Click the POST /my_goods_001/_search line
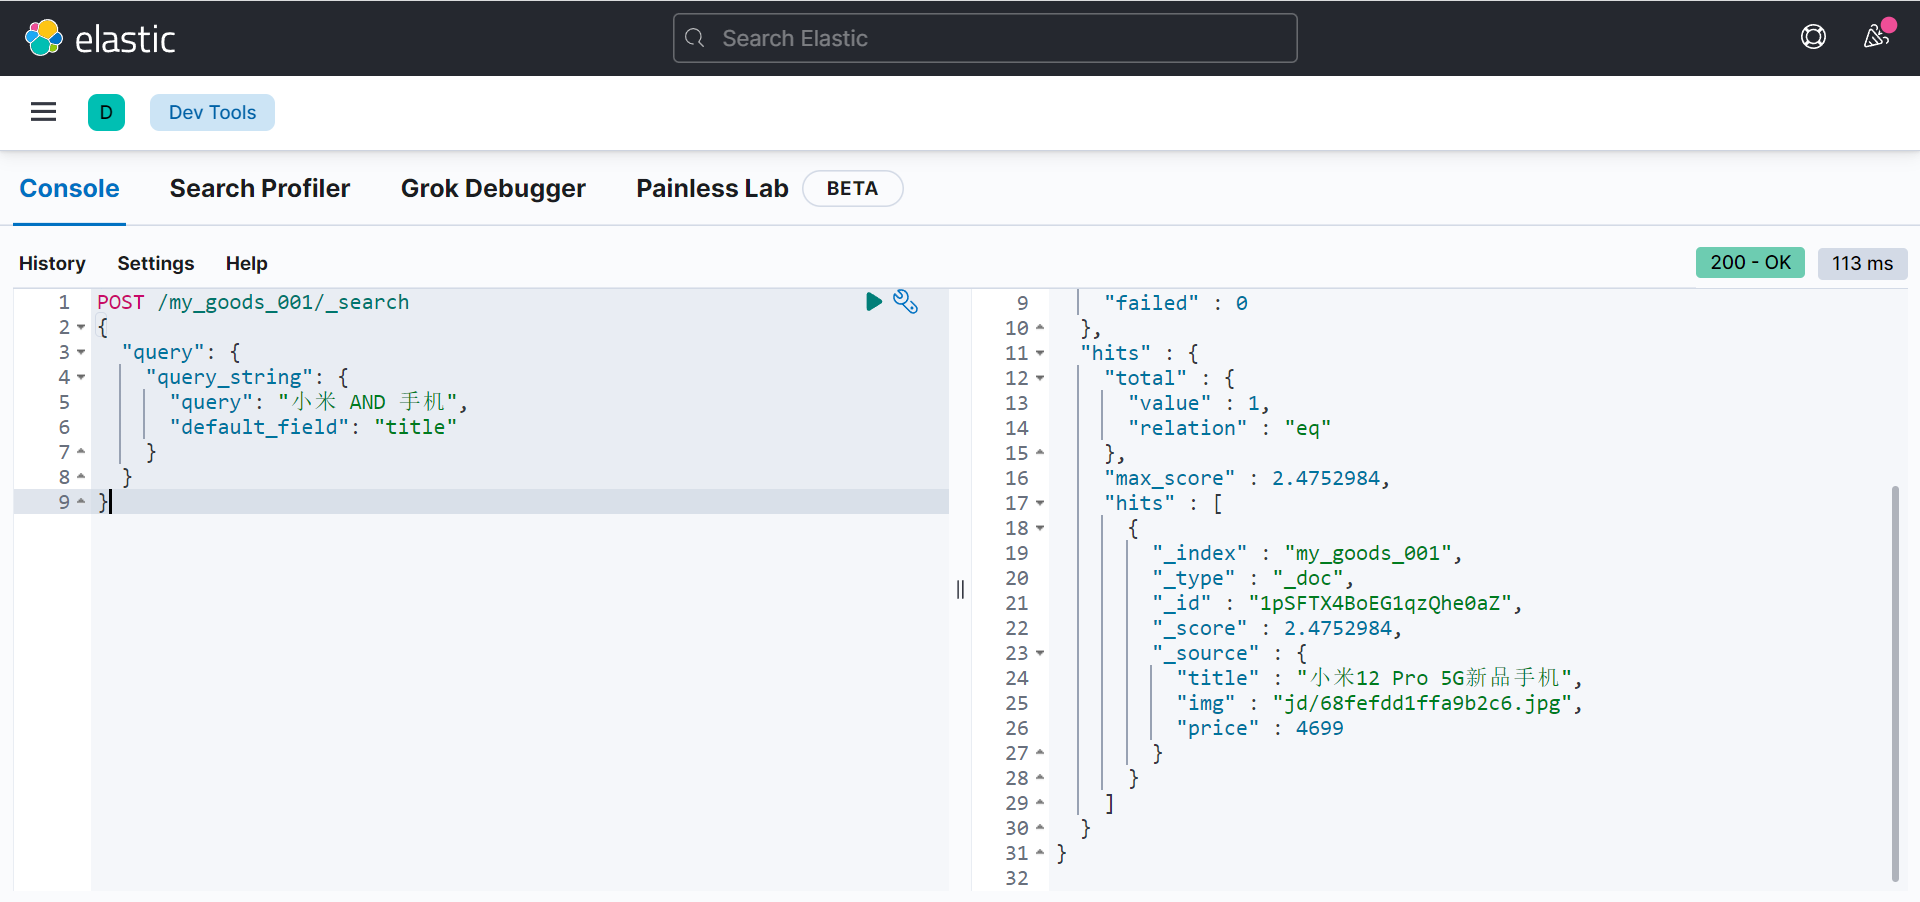Screen dimensions: 1920x902 [253, 302]
